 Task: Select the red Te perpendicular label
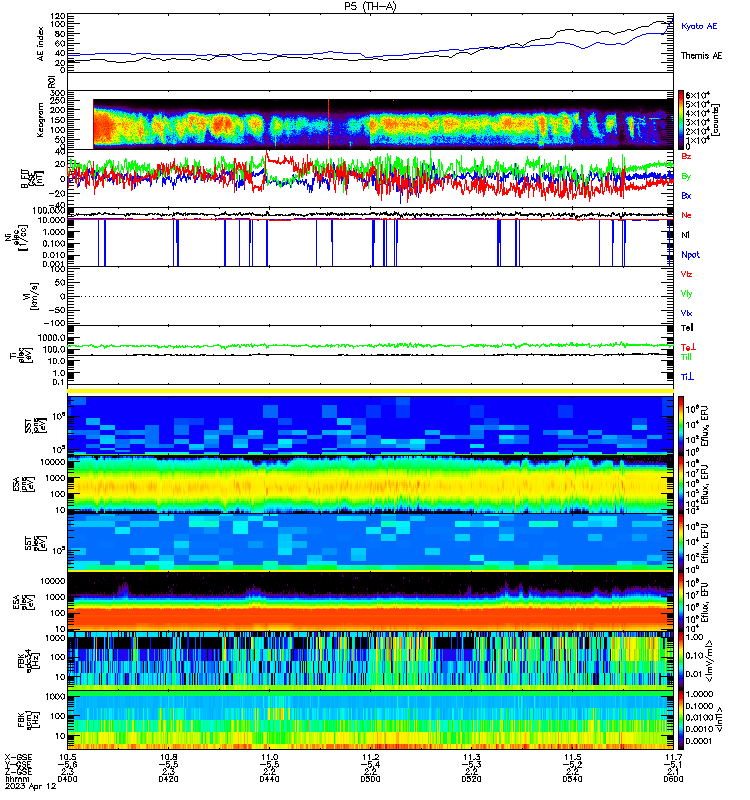click(x=688, y=347)
